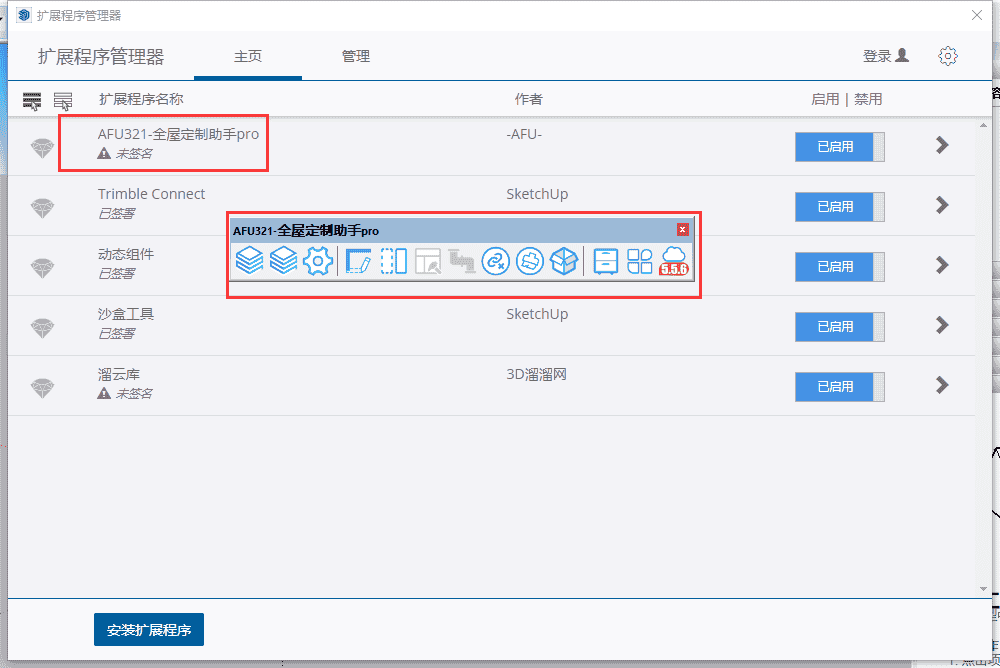Select the layered stack tool in AFU321 toolbar
Viewport: 1000px width, 668px height.
coord(249,261)
